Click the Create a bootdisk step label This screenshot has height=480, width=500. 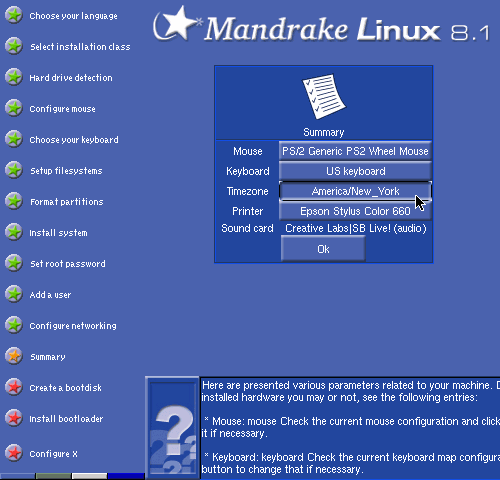point(66,388)
